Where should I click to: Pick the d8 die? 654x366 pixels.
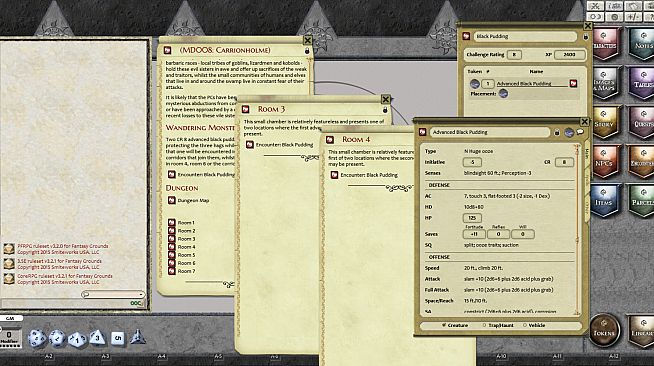[x=98, y=338]
